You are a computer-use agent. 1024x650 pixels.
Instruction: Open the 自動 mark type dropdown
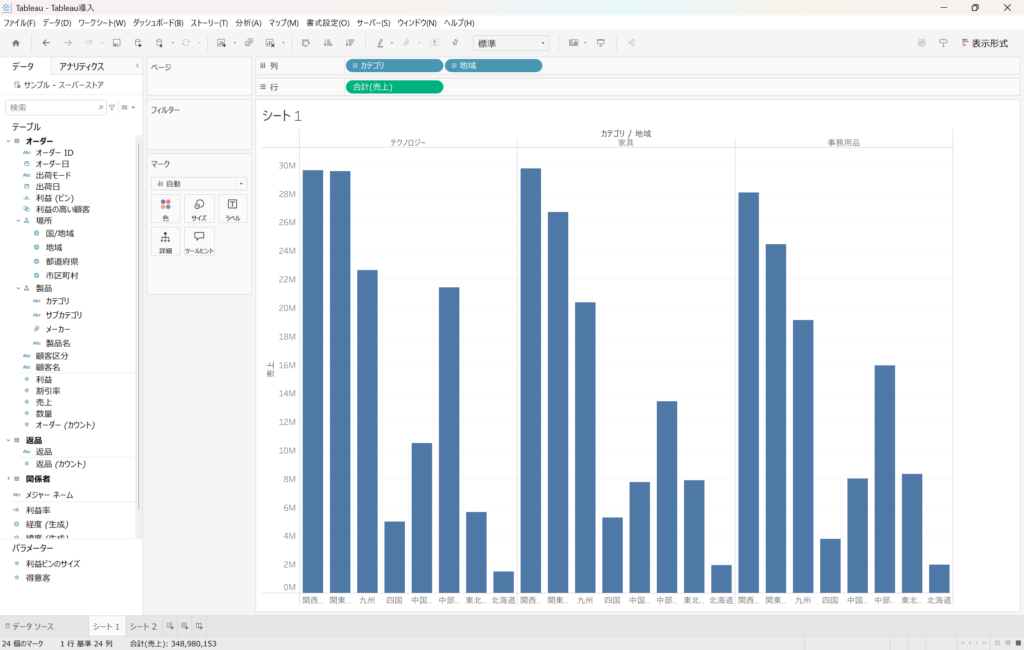click(x=199, y=184)
